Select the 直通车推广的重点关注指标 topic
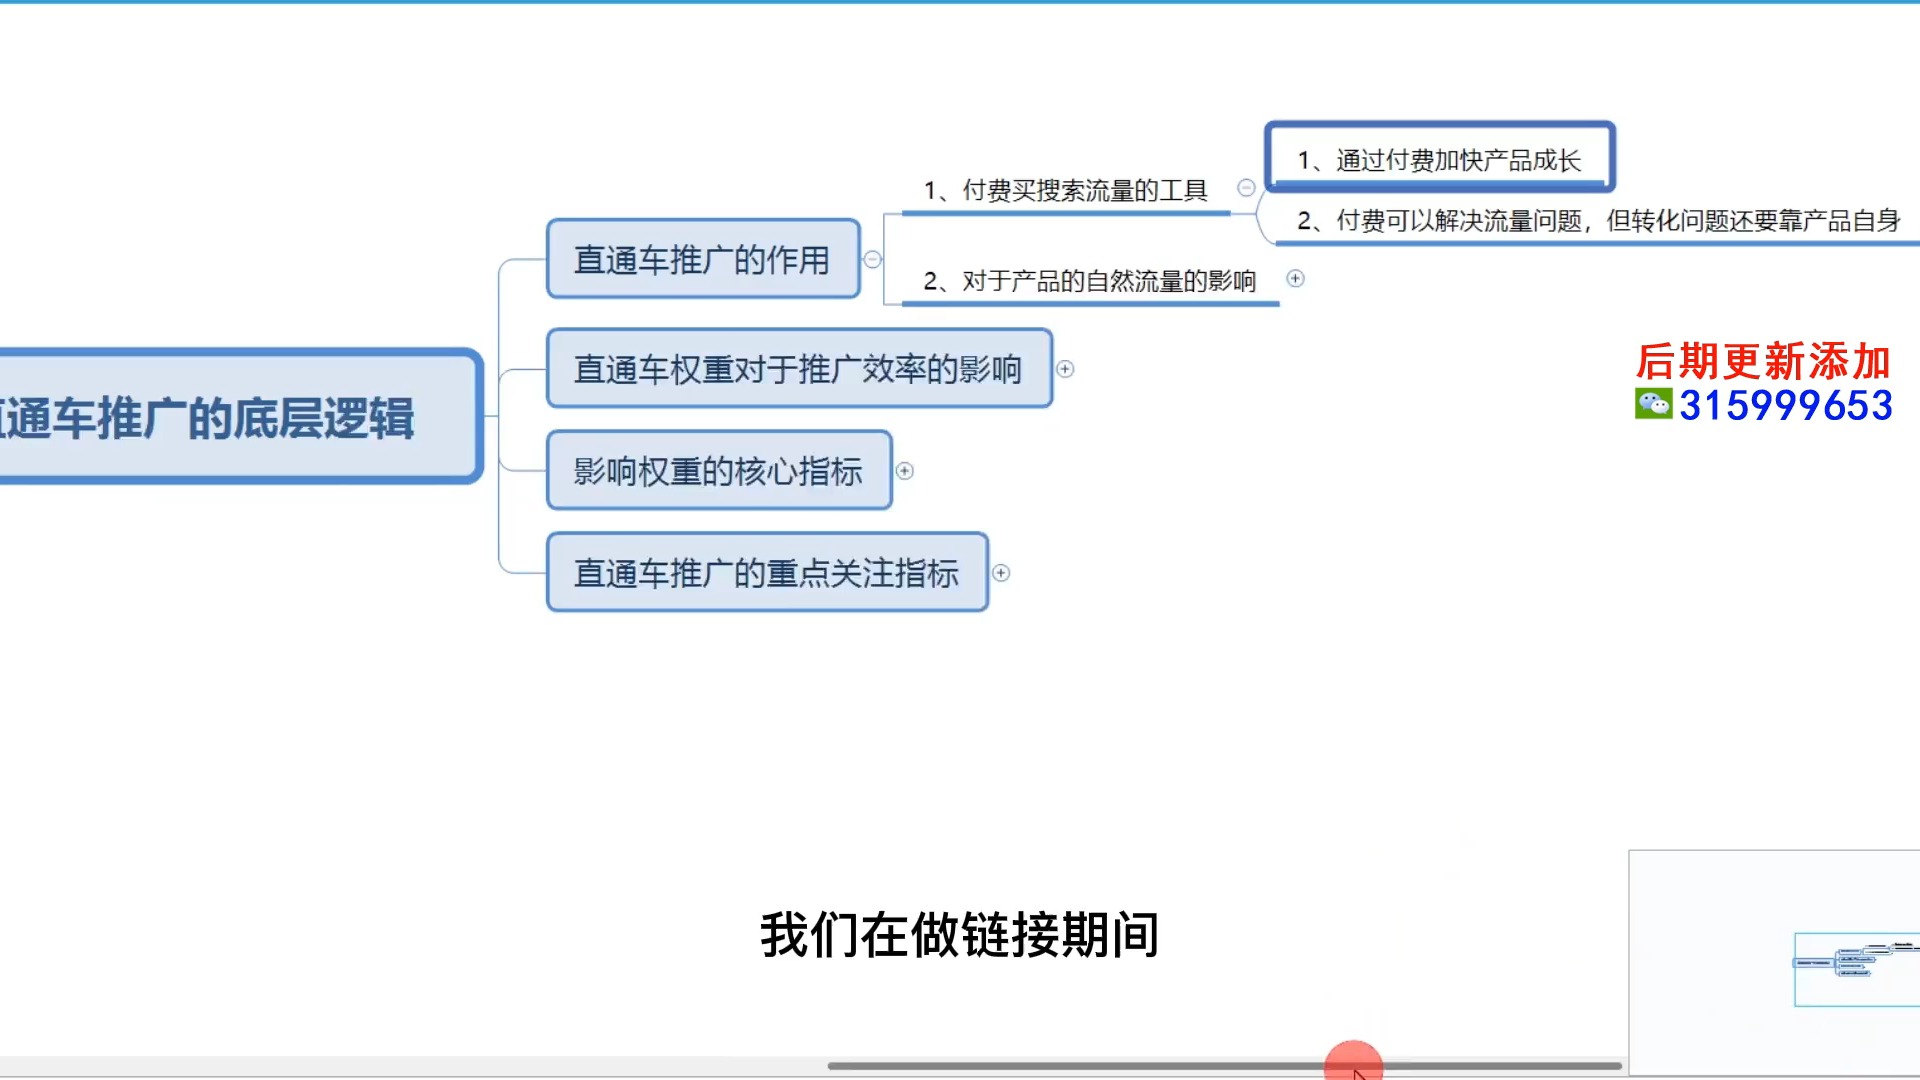This screenshot has height=1080, width=1920. tap(767, 573)
